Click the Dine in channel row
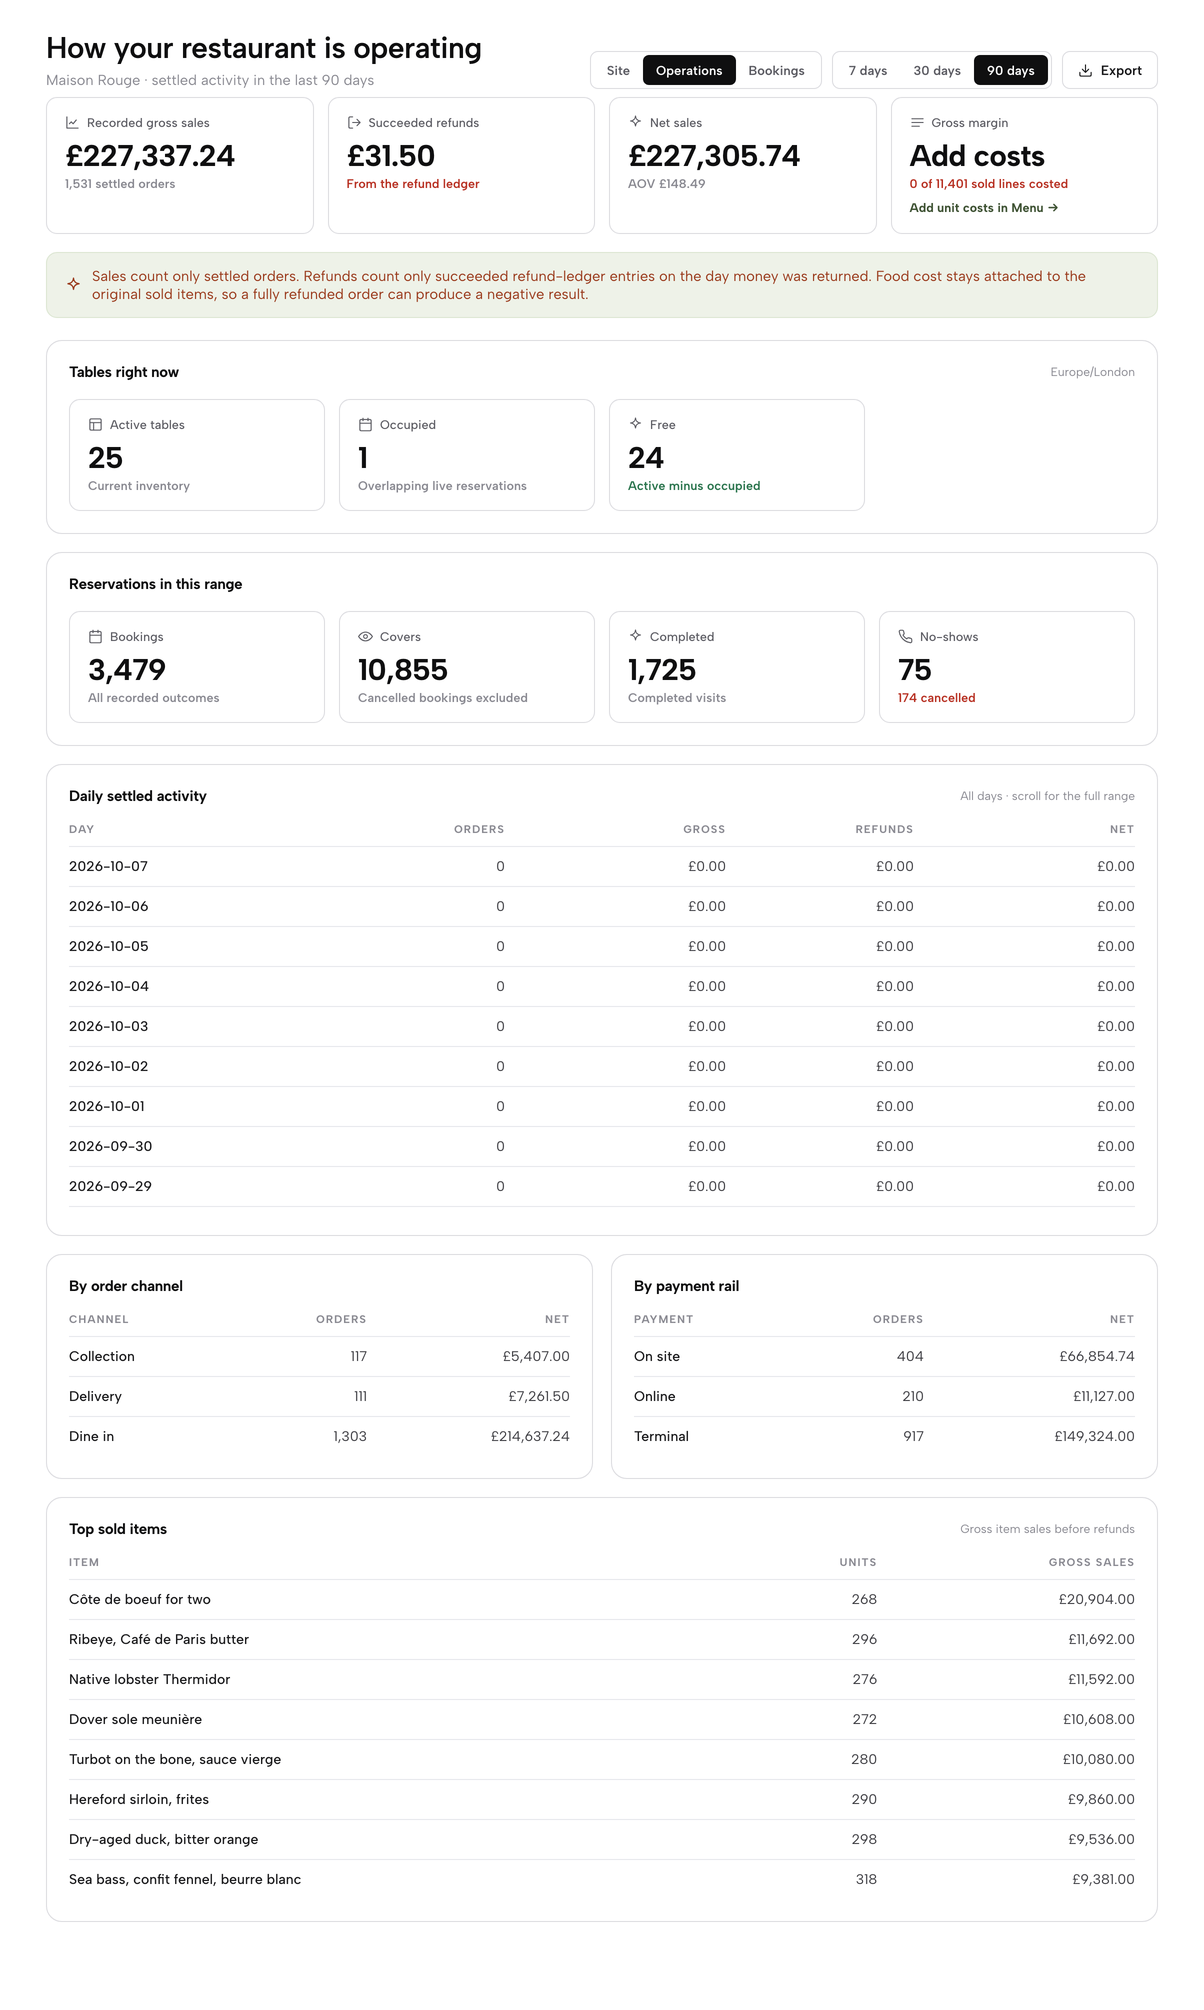 [x=319, y=1437]
